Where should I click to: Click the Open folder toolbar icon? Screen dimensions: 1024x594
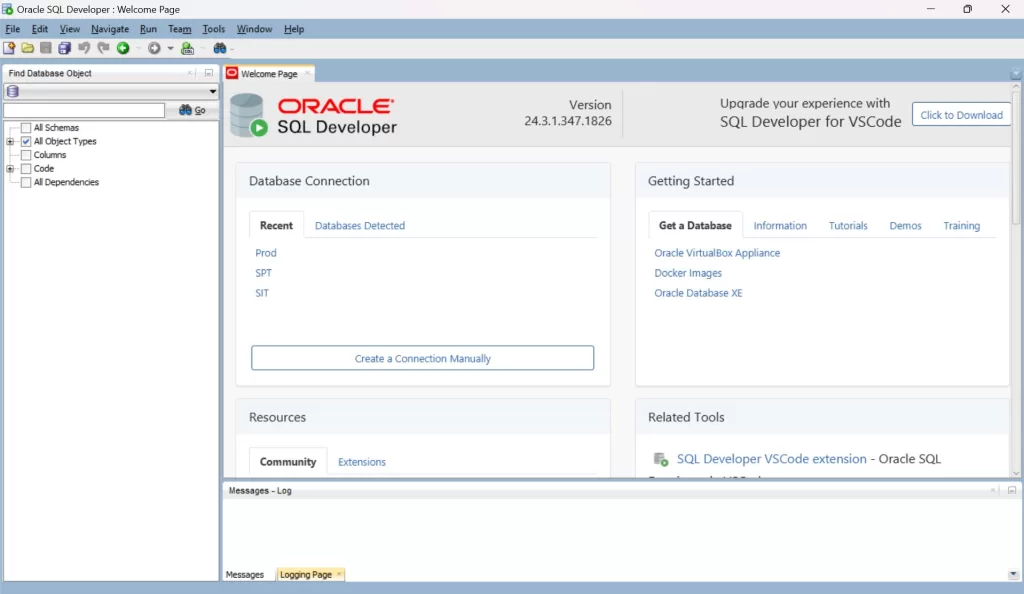[28, 48]
